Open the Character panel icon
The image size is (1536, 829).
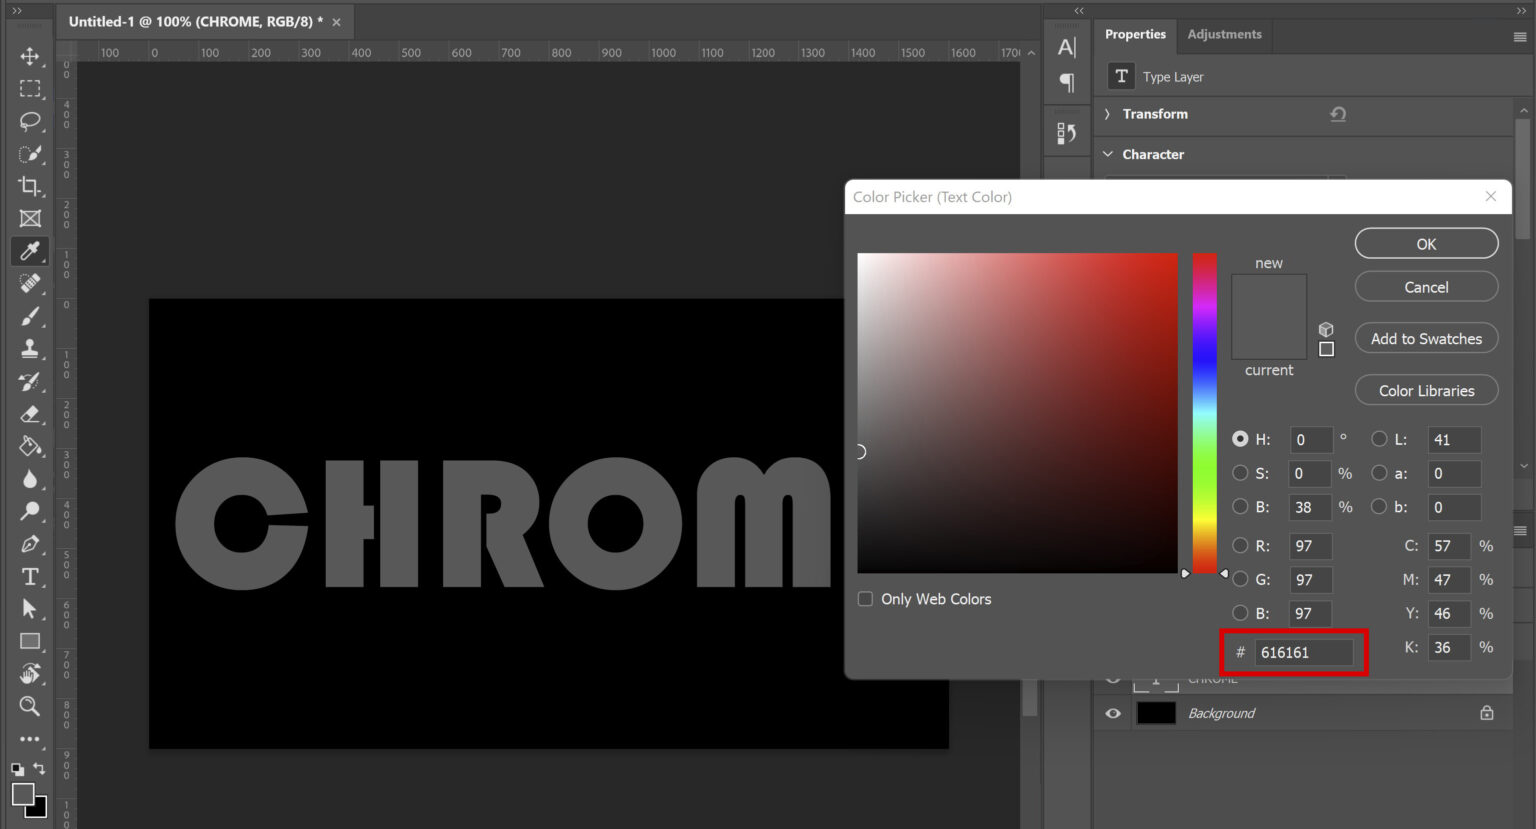(x=1066, y=46)
